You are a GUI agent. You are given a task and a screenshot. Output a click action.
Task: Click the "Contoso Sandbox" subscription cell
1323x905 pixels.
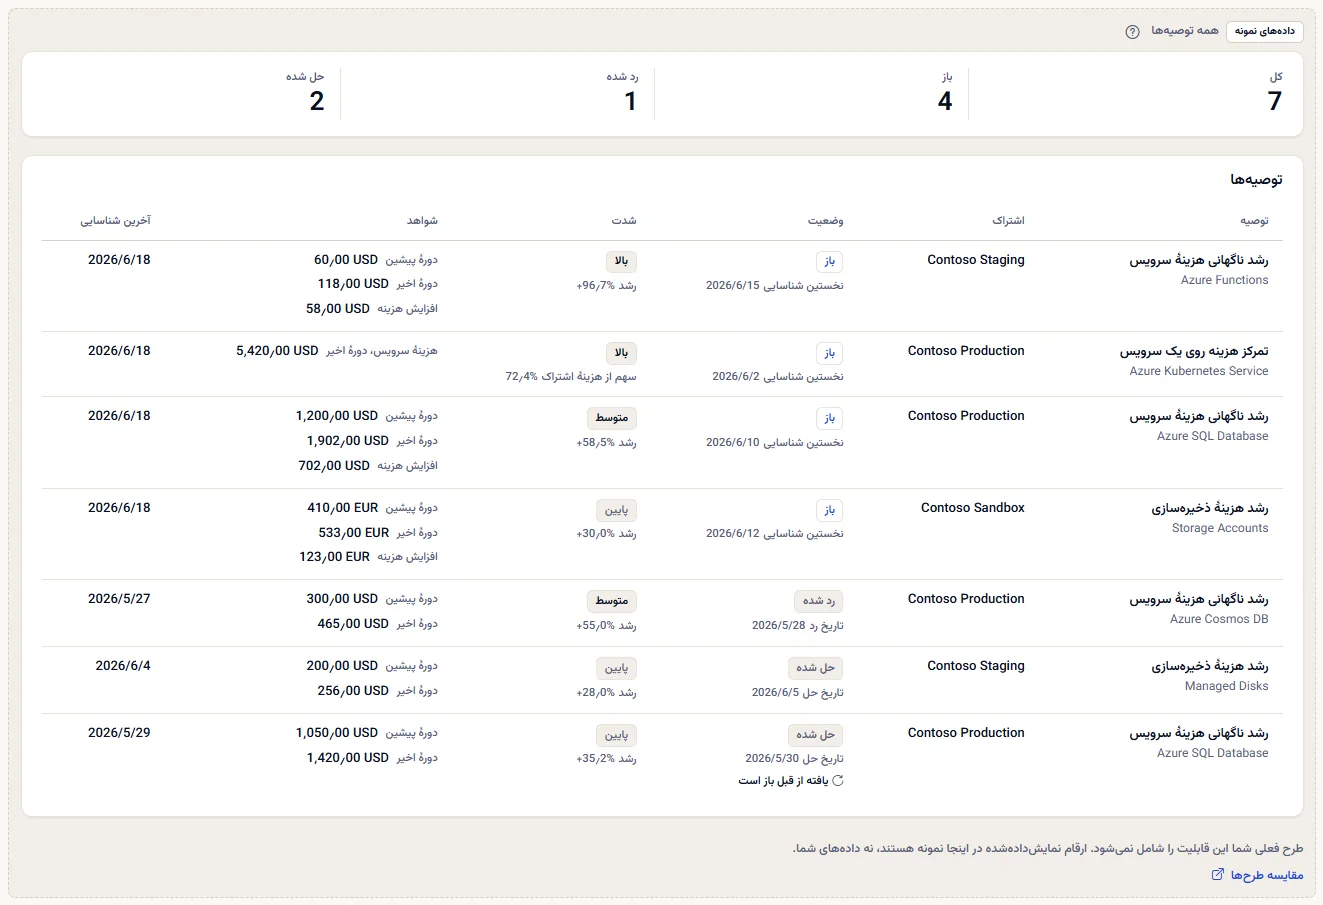973,508
